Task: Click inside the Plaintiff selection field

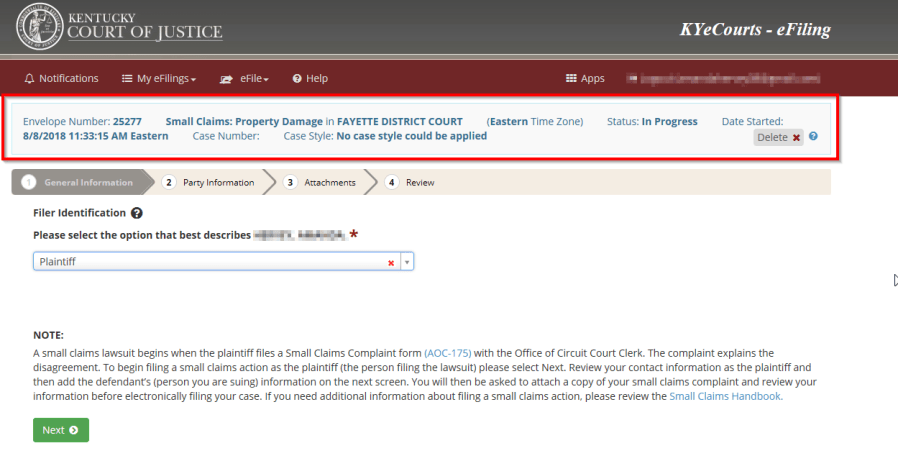Action: point(200,262)
